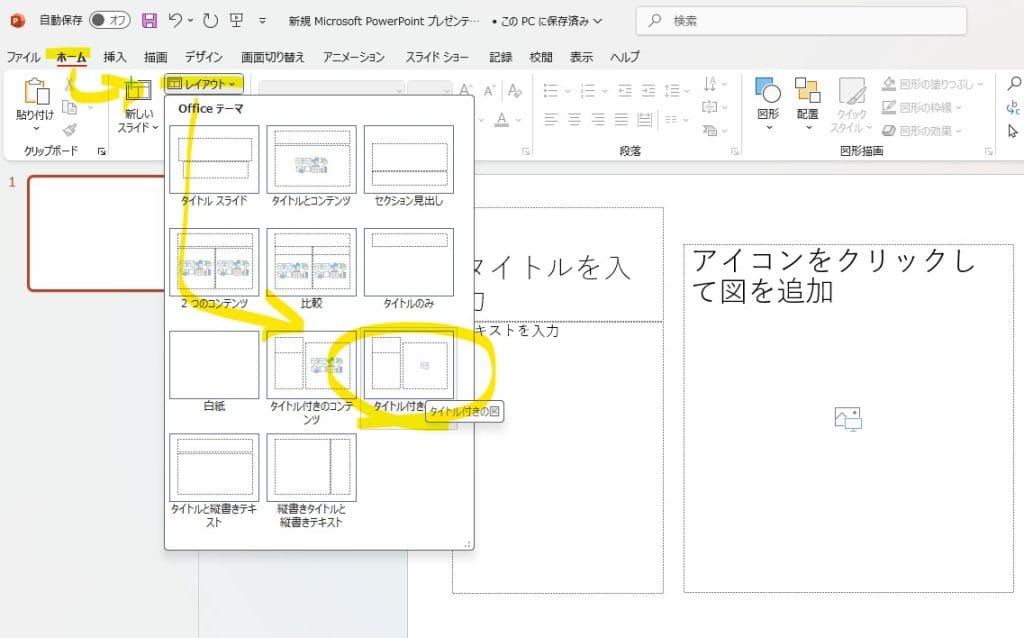The image size is (1024, 638).
Task: Expand the 図形の枠線 dropdown arrow
Action: [x=959, y=107]
